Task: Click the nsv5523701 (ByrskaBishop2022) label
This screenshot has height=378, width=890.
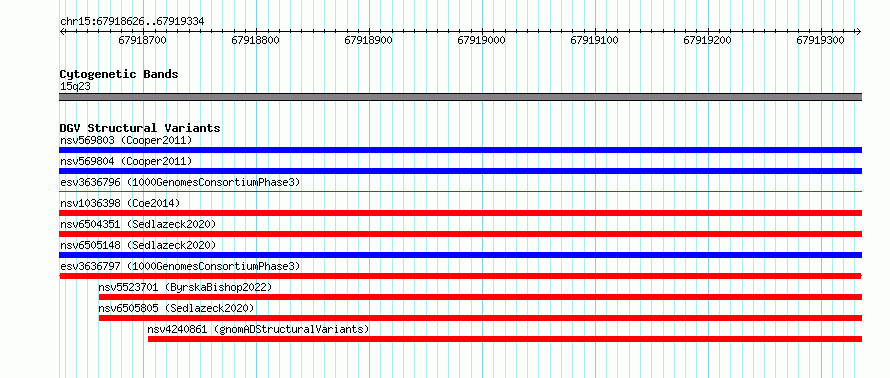Action: [x=185, y=287]
